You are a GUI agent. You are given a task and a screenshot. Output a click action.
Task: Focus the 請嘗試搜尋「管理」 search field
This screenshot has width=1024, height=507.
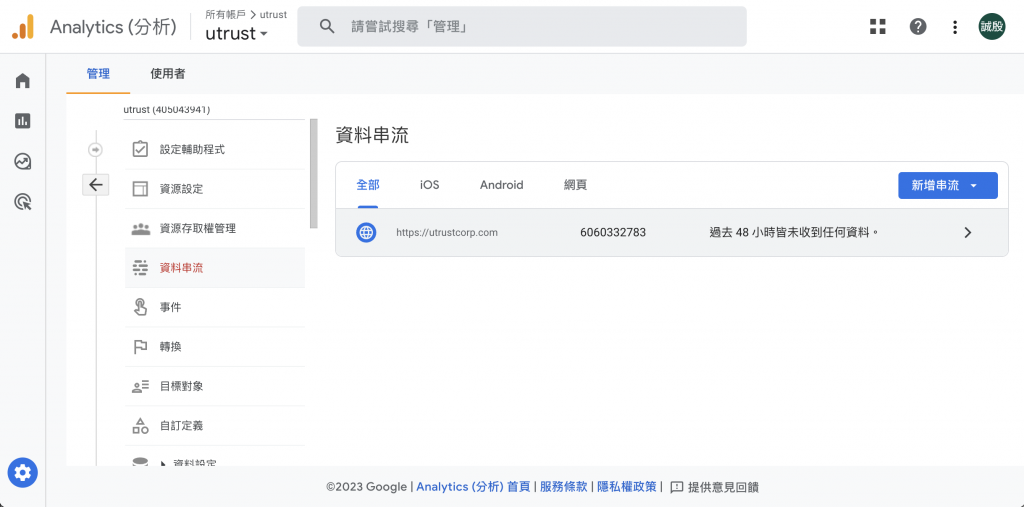pos(522,27)
